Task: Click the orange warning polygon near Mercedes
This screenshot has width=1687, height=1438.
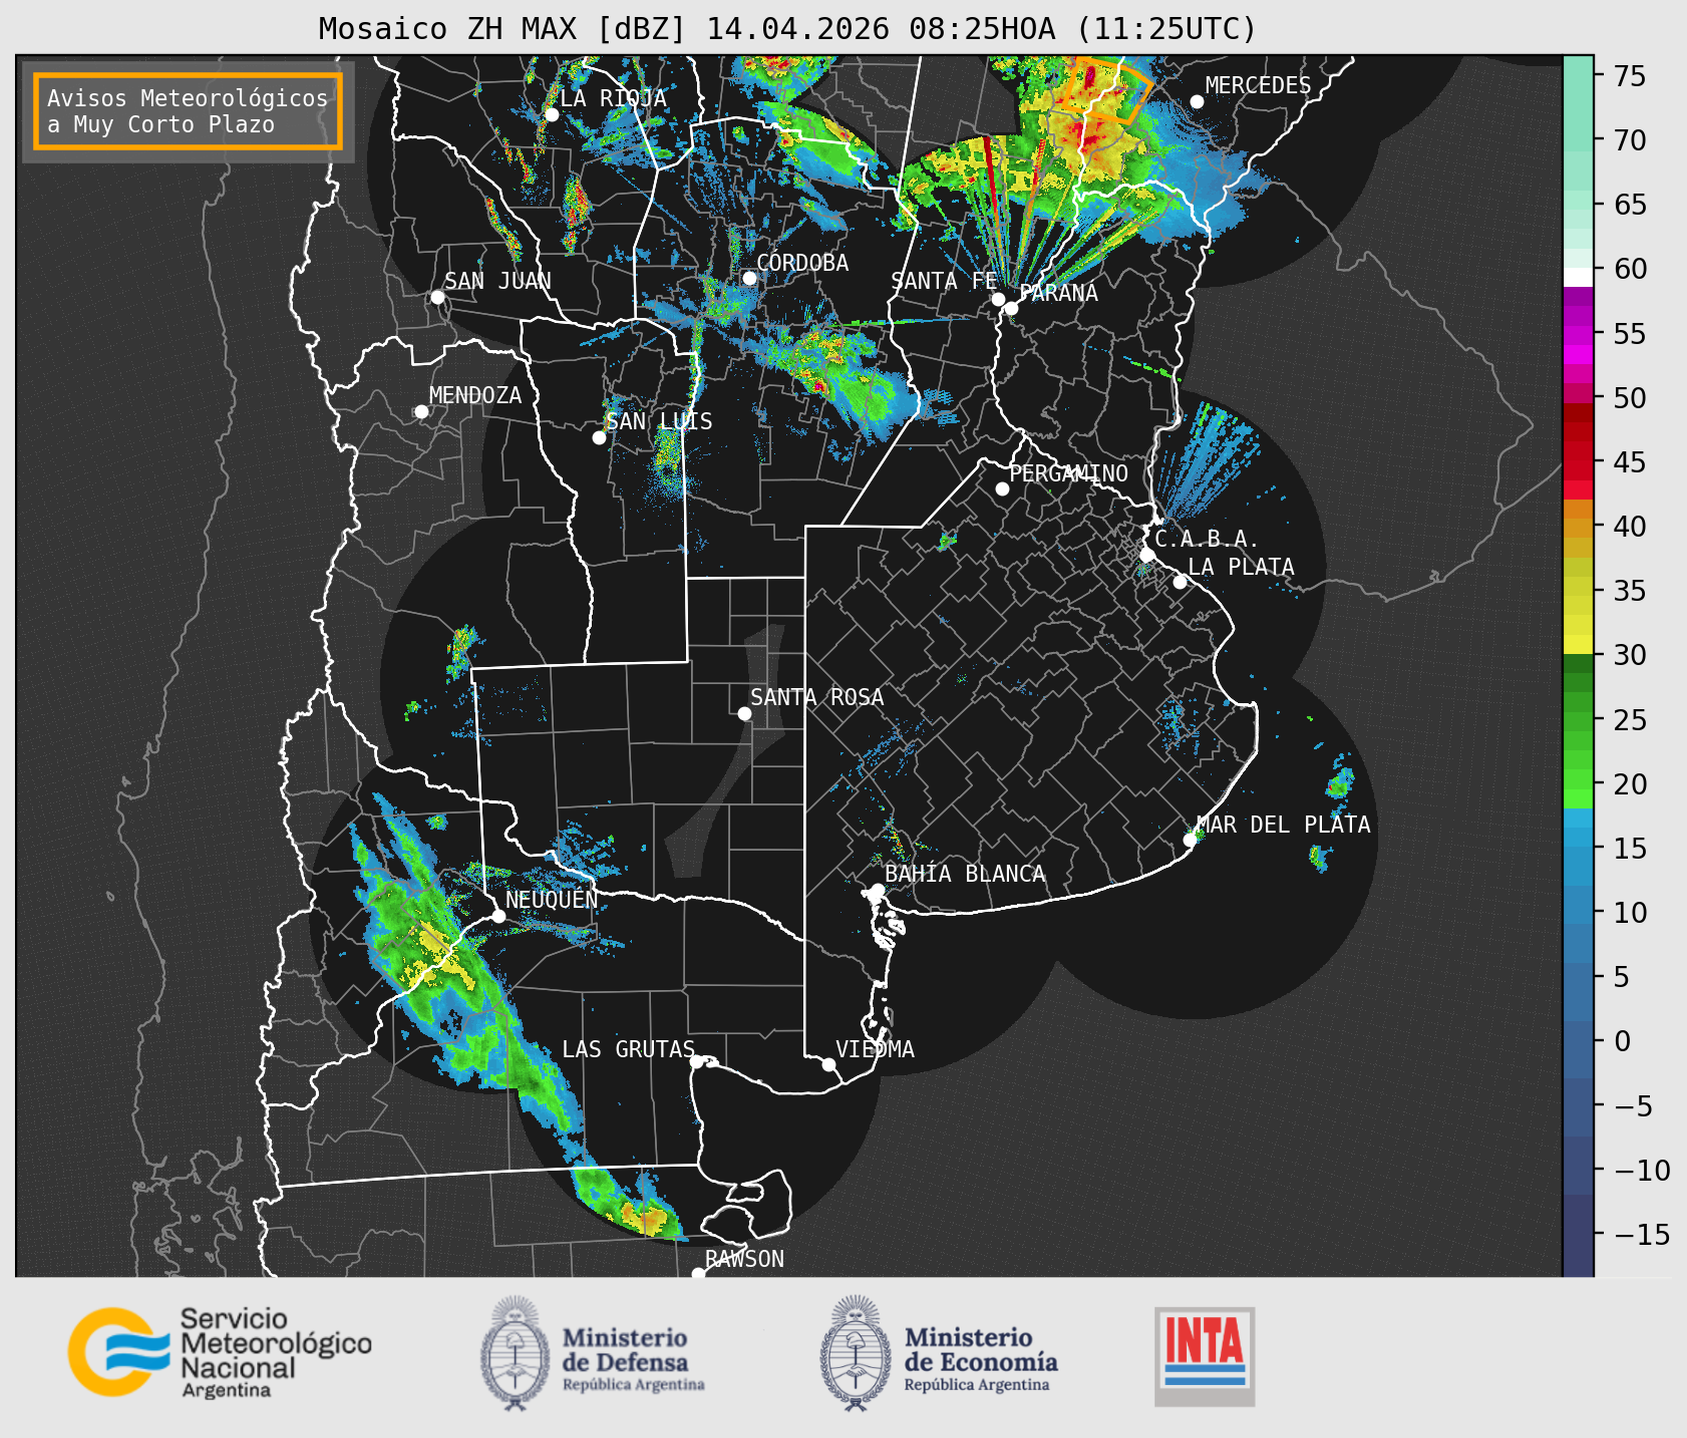Action: click(1106, 88)
